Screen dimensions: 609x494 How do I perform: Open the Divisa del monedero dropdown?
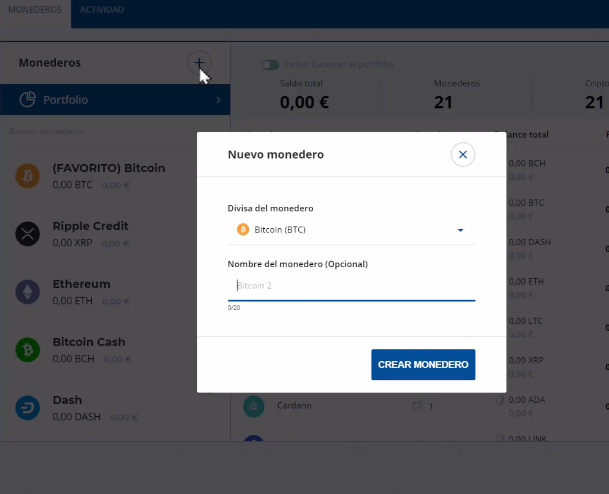coord(351,230)
